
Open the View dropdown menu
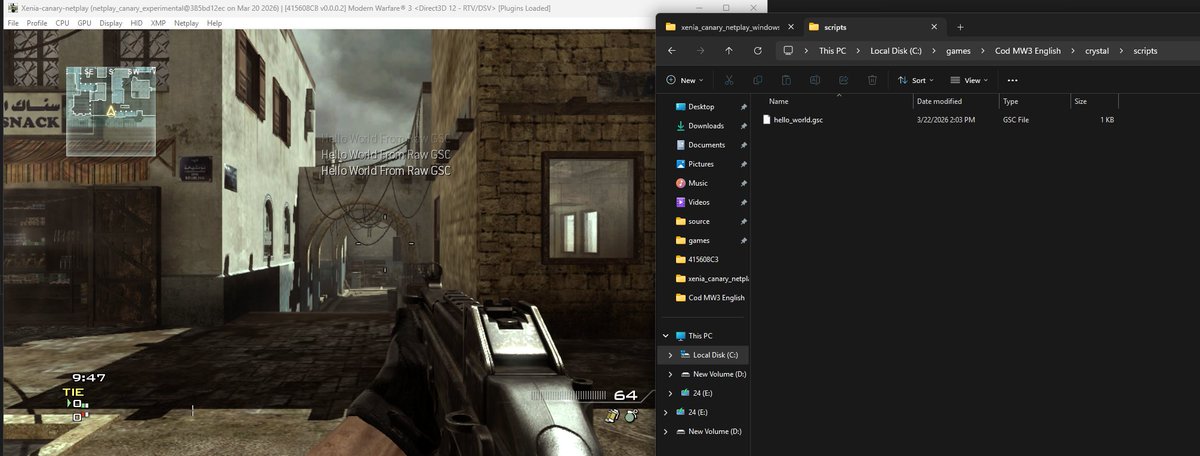coord(969,80)
